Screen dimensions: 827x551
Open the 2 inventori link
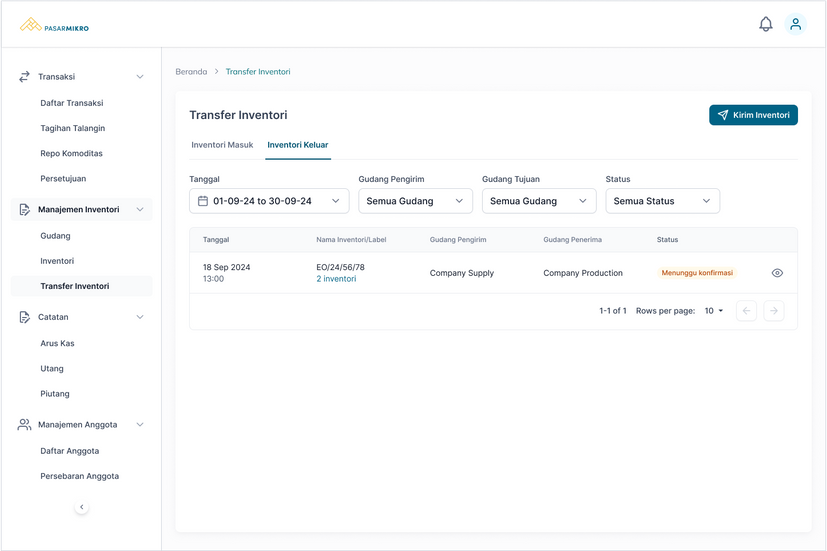click(x=336, y=279)
